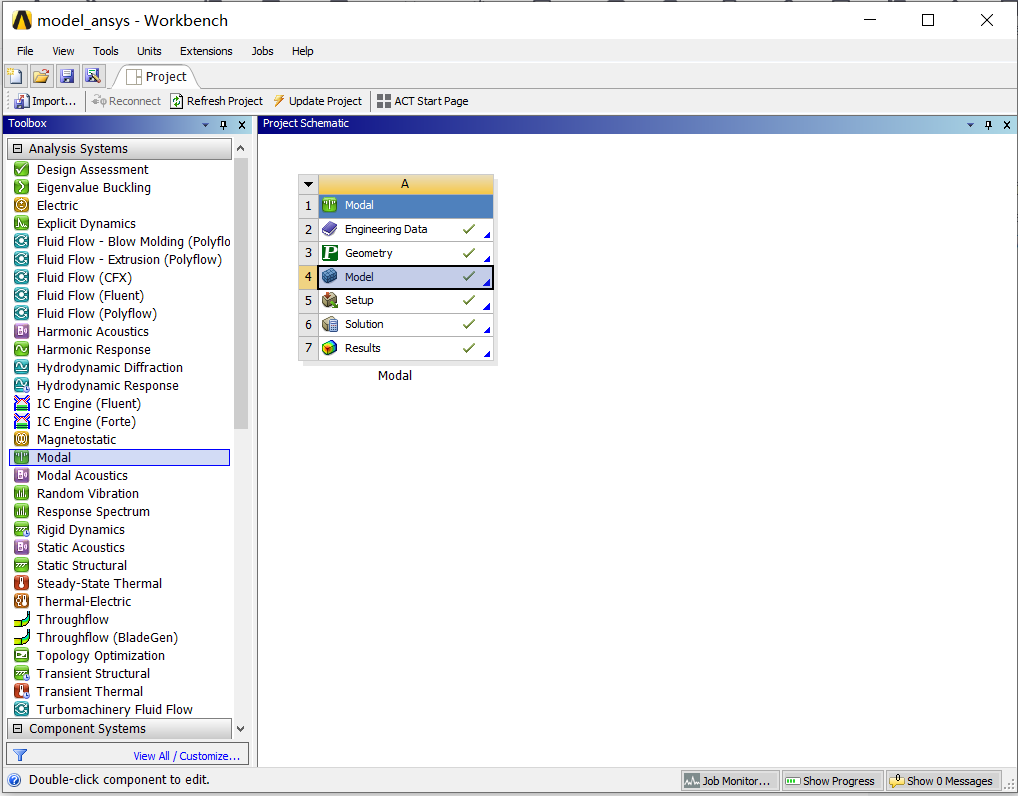Image resolution: width=1018 pixels, height=796 pixels.
Task: Click Show 0 Messages button
Action: coord(943,781)
